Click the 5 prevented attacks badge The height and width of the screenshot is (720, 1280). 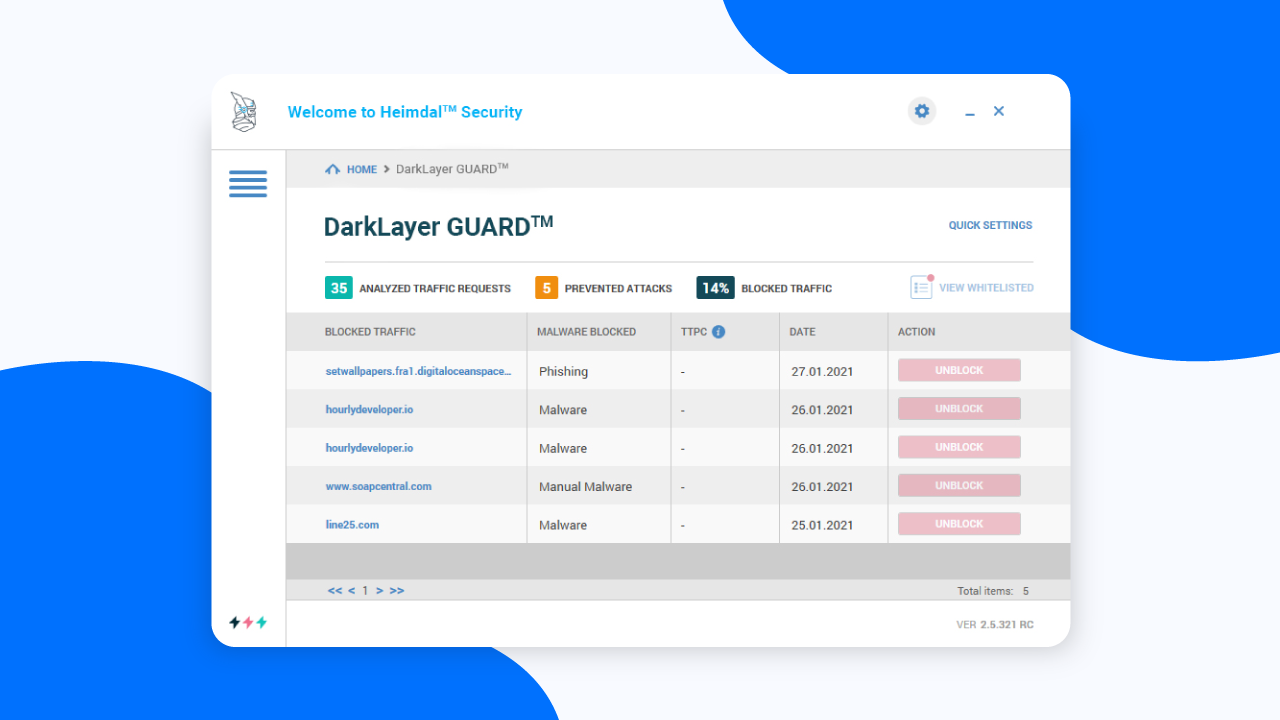tap(547, 288)
